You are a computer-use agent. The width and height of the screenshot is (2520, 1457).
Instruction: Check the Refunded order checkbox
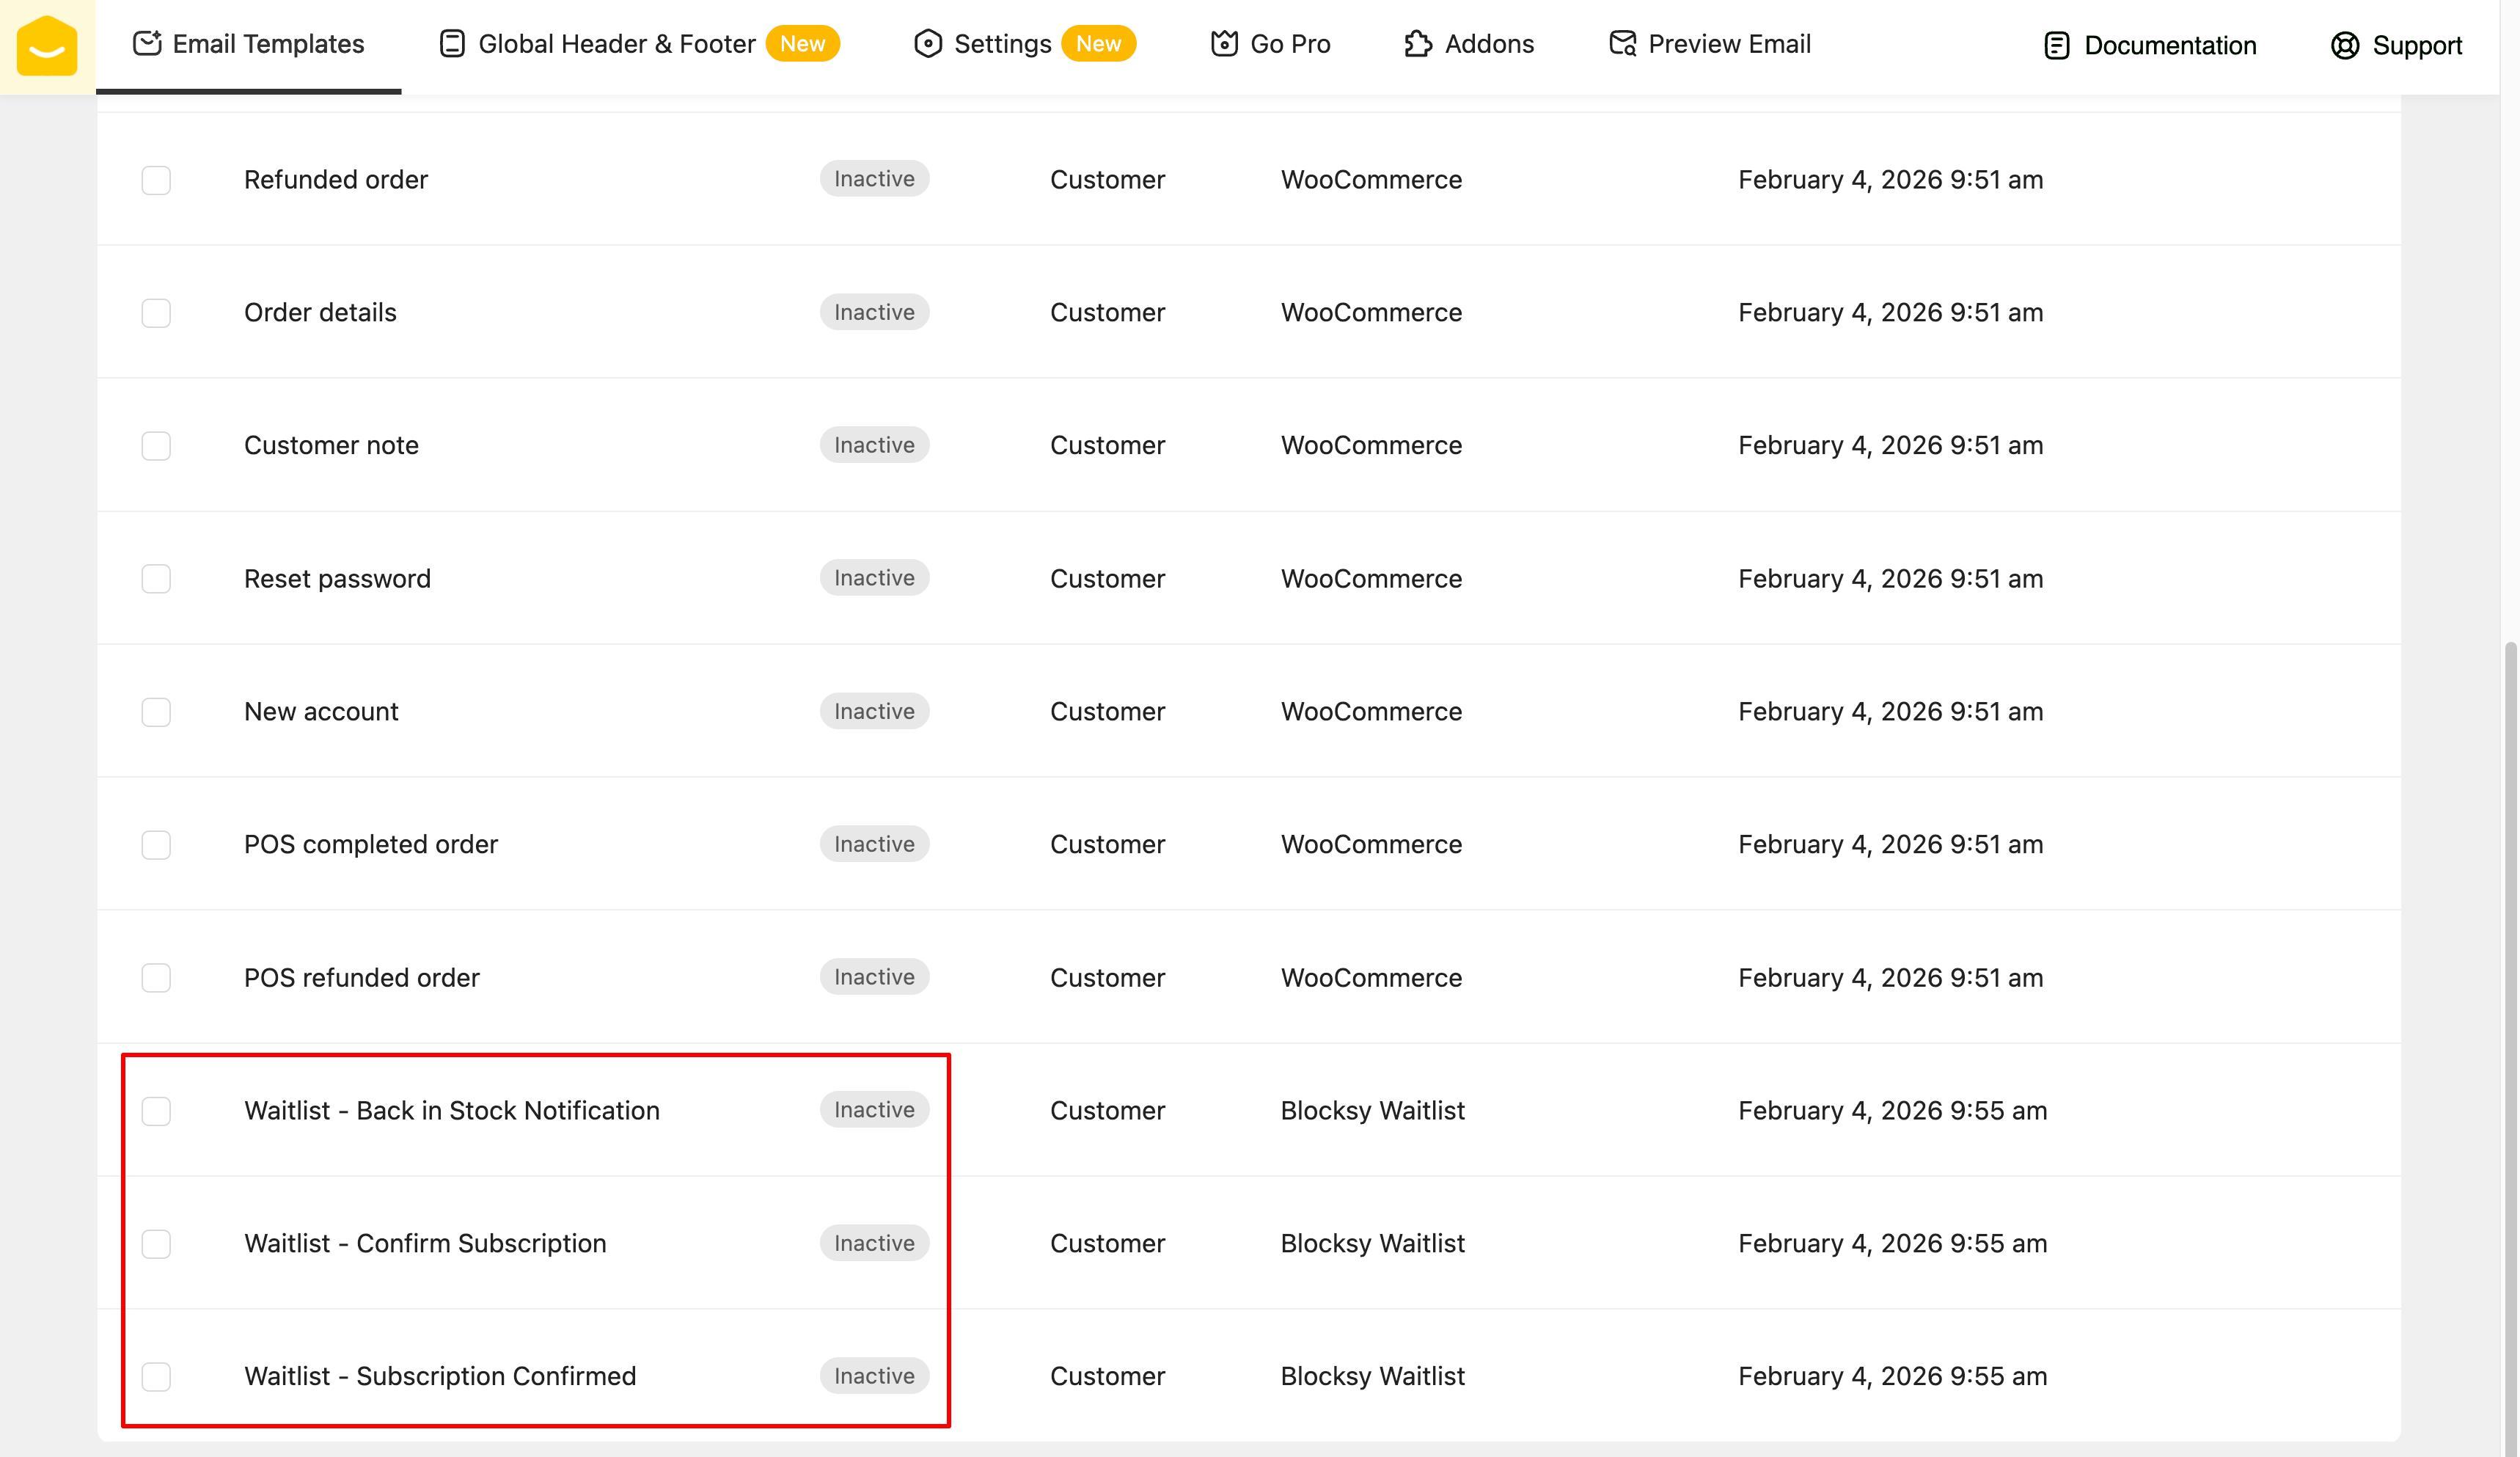point(156,180)
